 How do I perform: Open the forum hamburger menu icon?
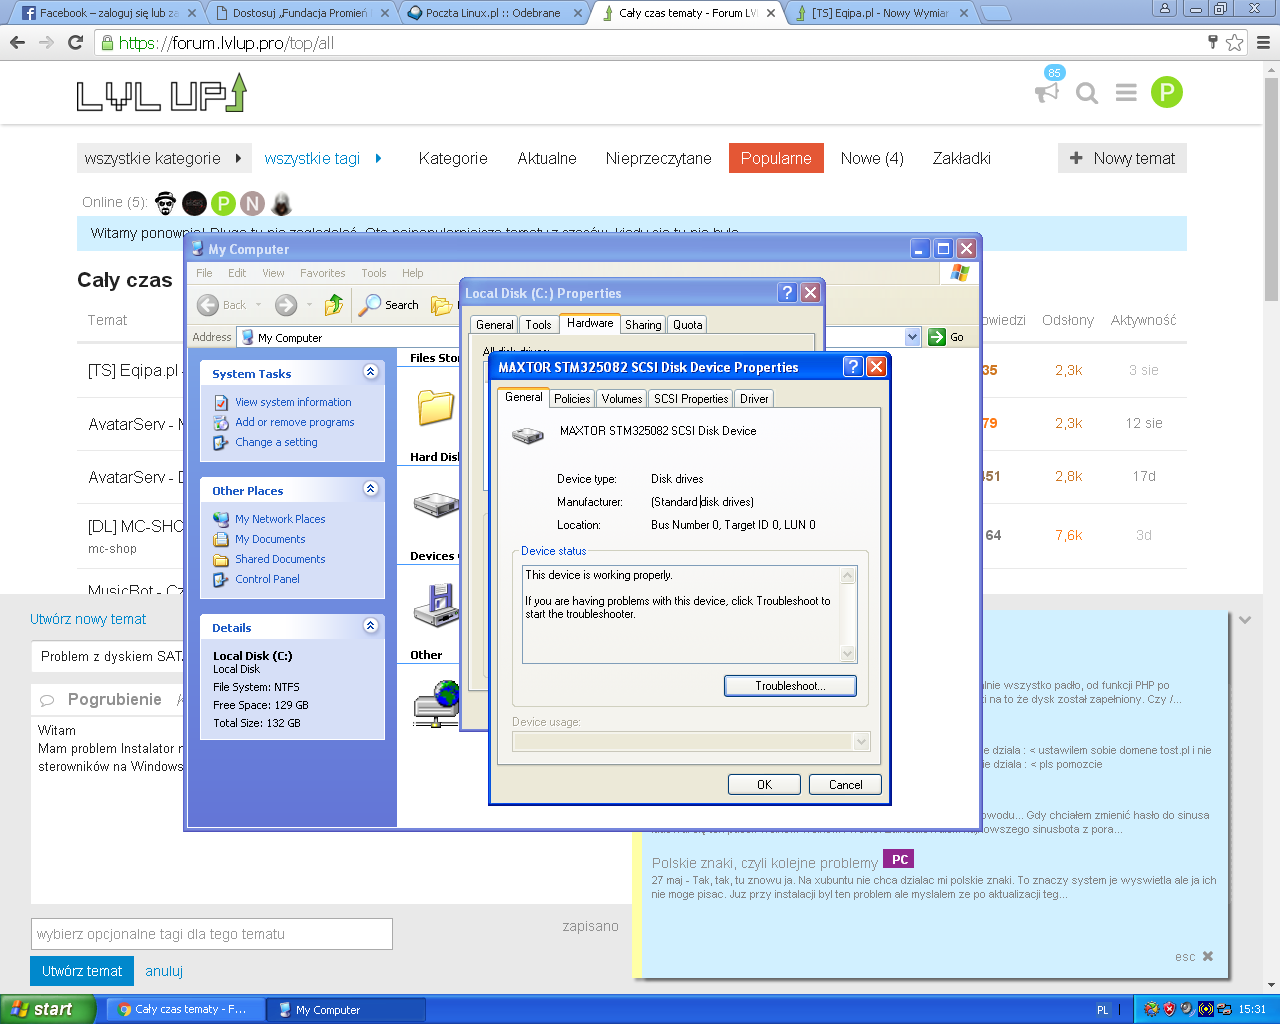click(x=1126, y=93)
